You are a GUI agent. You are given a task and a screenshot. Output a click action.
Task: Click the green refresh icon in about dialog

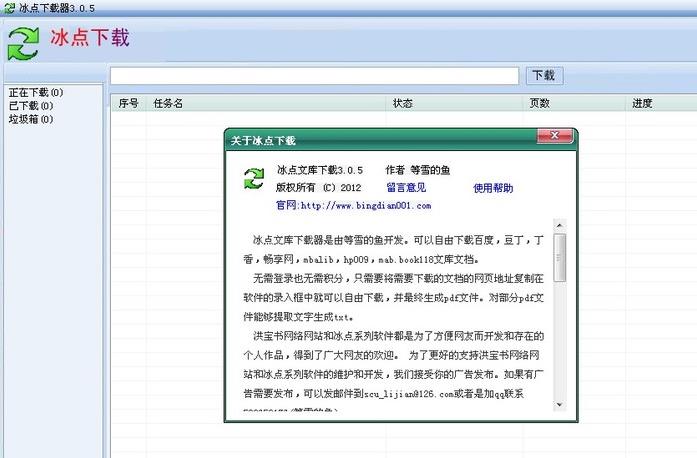coord(254,178)
